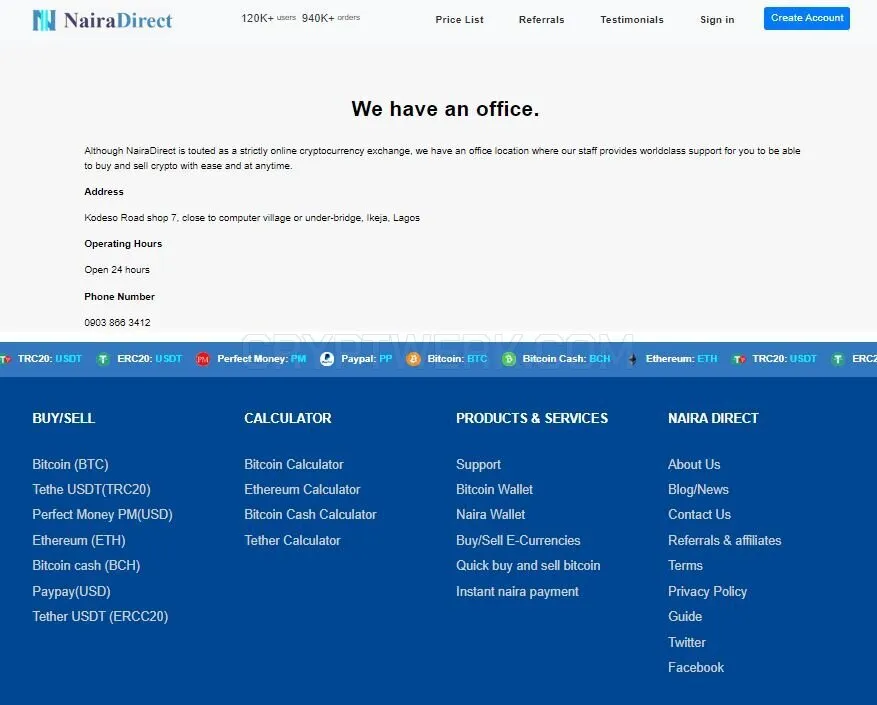Viewport: 877px width, 705px height.
Task: Open Tether USDT (ERCC20) link
Action: click(x=100, y=617)
